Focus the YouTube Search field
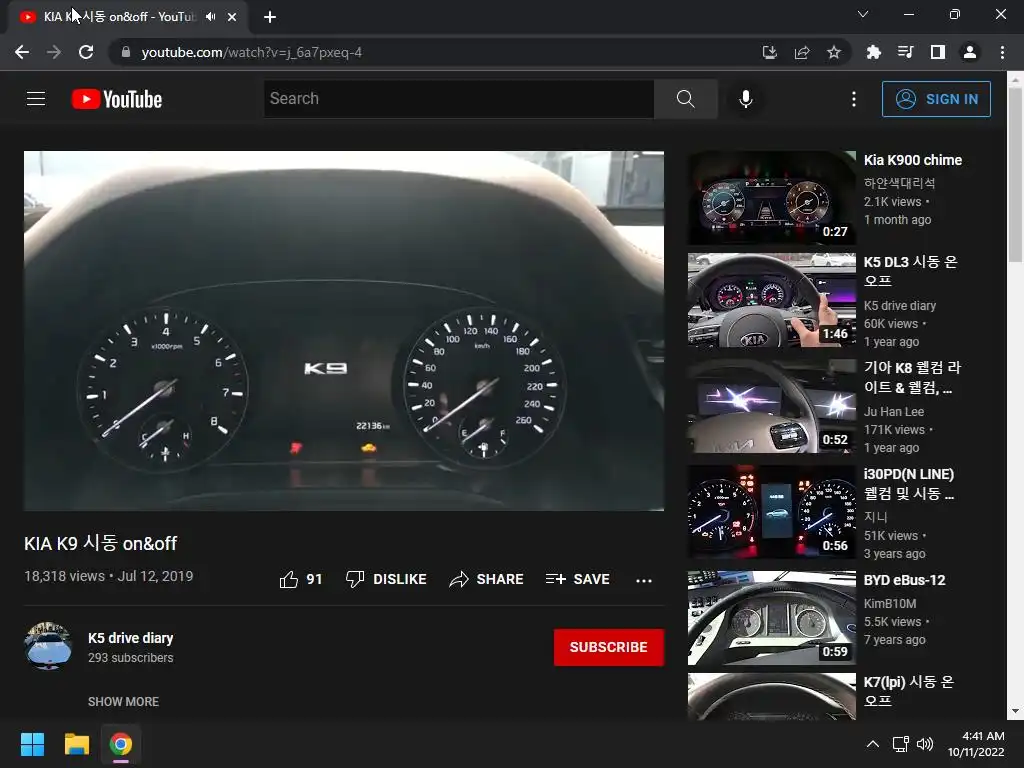This screenshot has width=1024, height=768. tap(459, 99)
